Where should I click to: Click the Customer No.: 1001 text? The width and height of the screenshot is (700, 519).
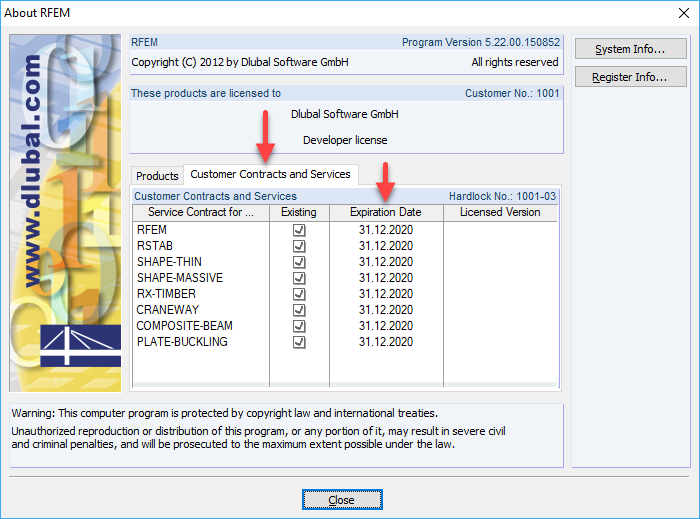512,93
